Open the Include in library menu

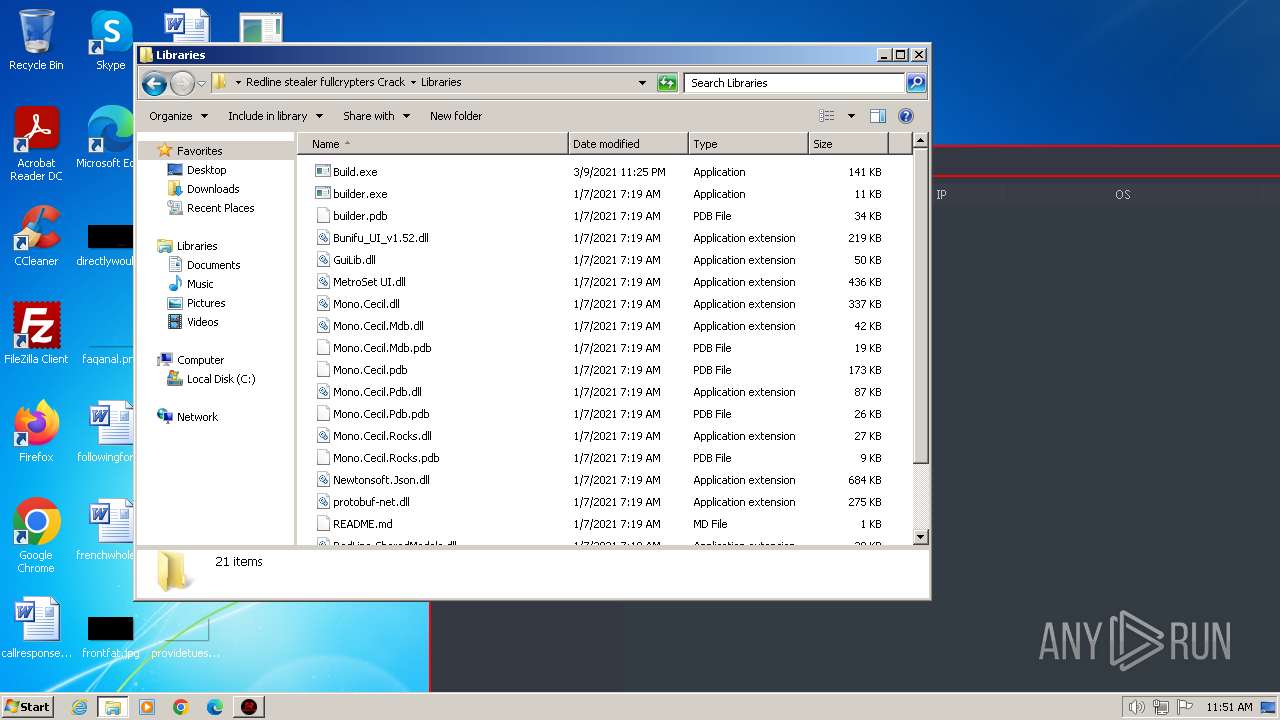point(274,116)
